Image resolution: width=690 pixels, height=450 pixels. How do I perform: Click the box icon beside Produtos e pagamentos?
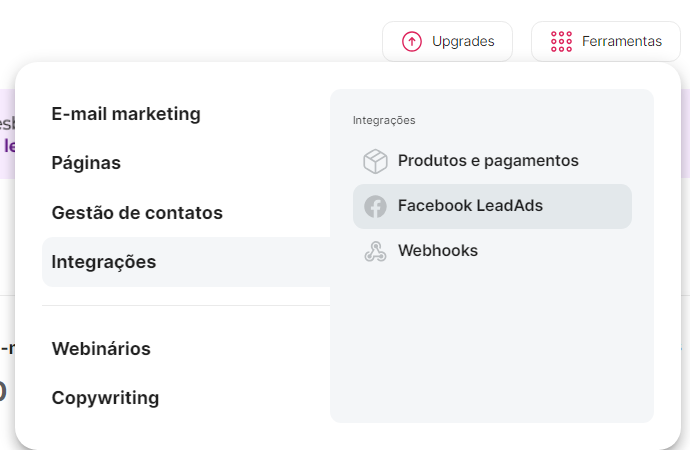375,161
